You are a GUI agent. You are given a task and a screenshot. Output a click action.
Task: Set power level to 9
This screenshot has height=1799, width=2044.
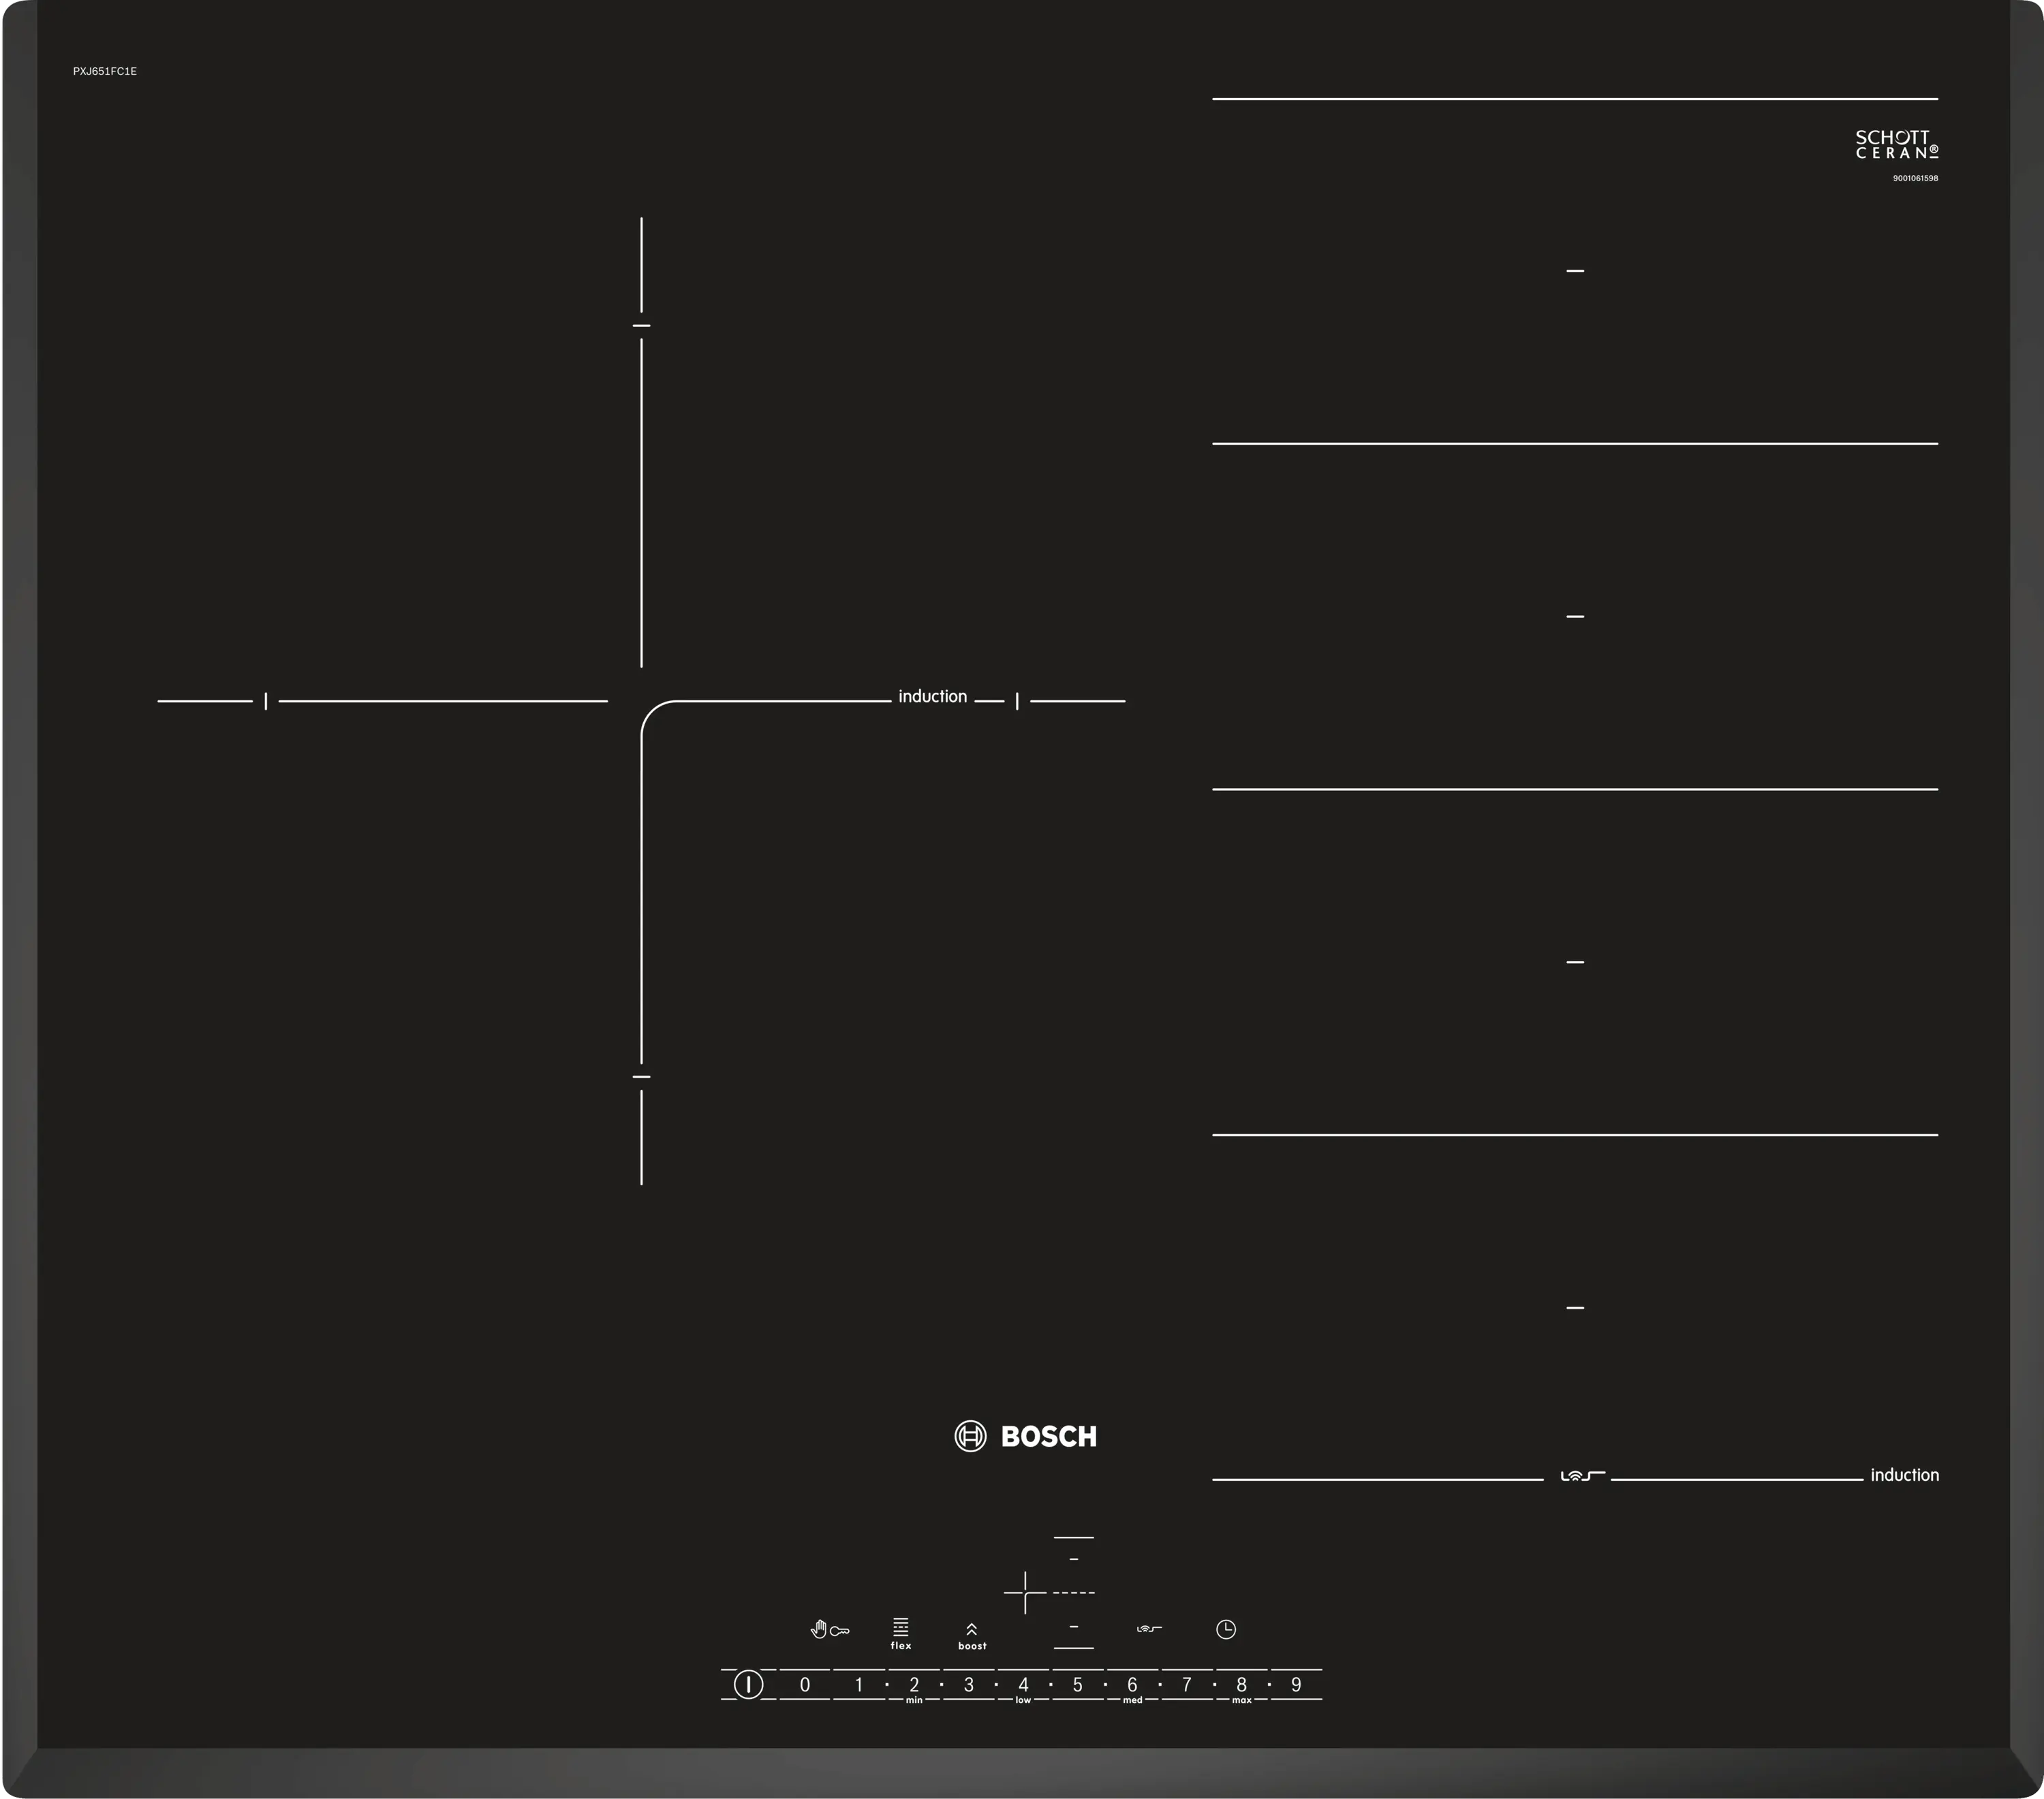click(1296, 1685)
